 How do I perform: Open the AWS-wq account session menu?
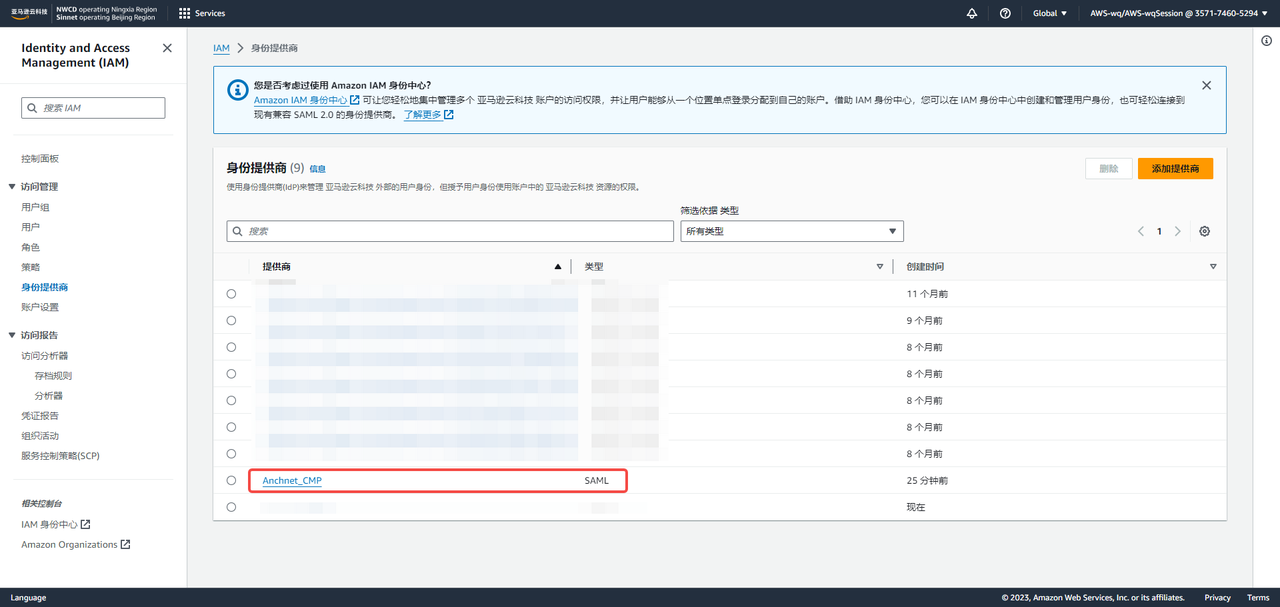pos(1180,13)
